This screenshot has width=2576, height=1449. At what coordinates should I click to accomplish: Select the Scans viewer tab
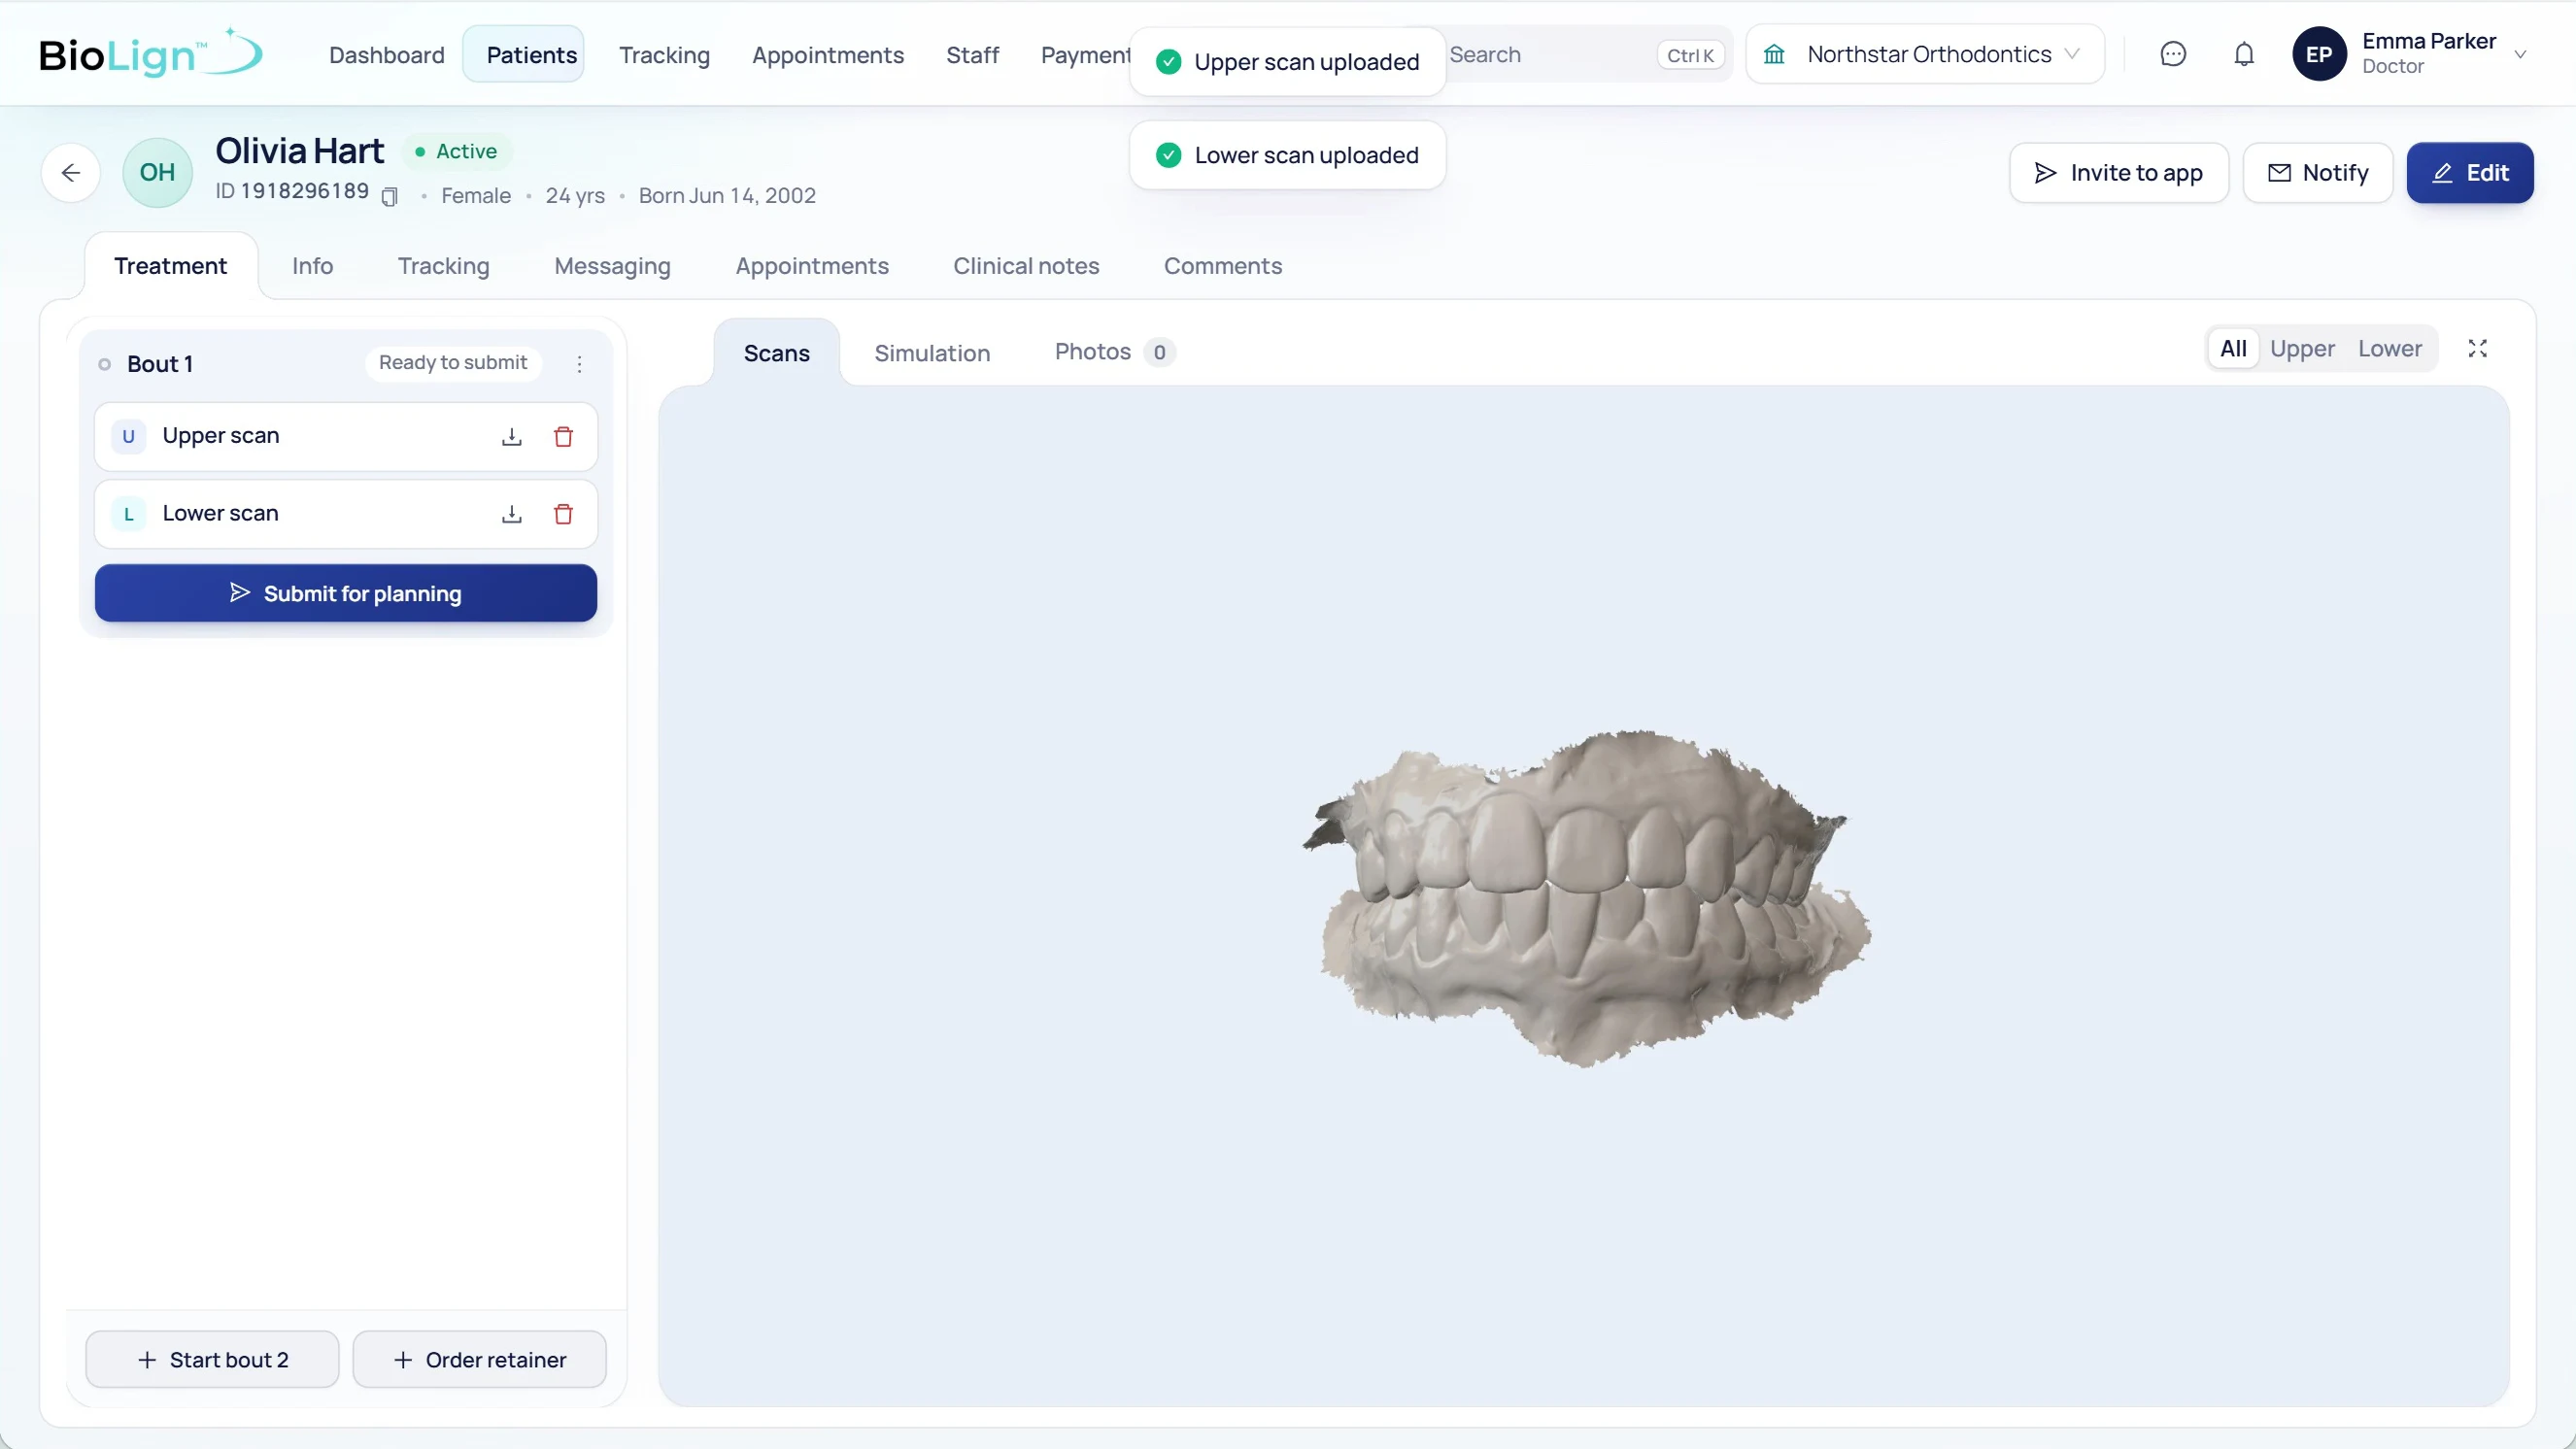[x=777, y=353]
